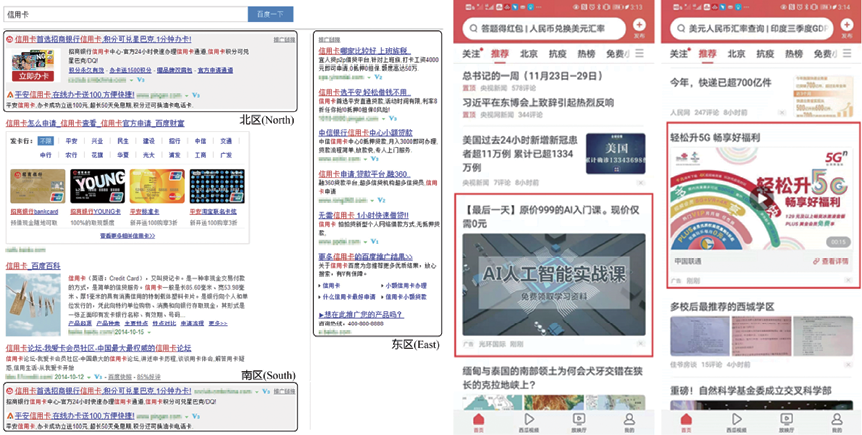862x435 pixels.
Task: Open 今年，快递已超700亿件 article
Action: (721, 82)
